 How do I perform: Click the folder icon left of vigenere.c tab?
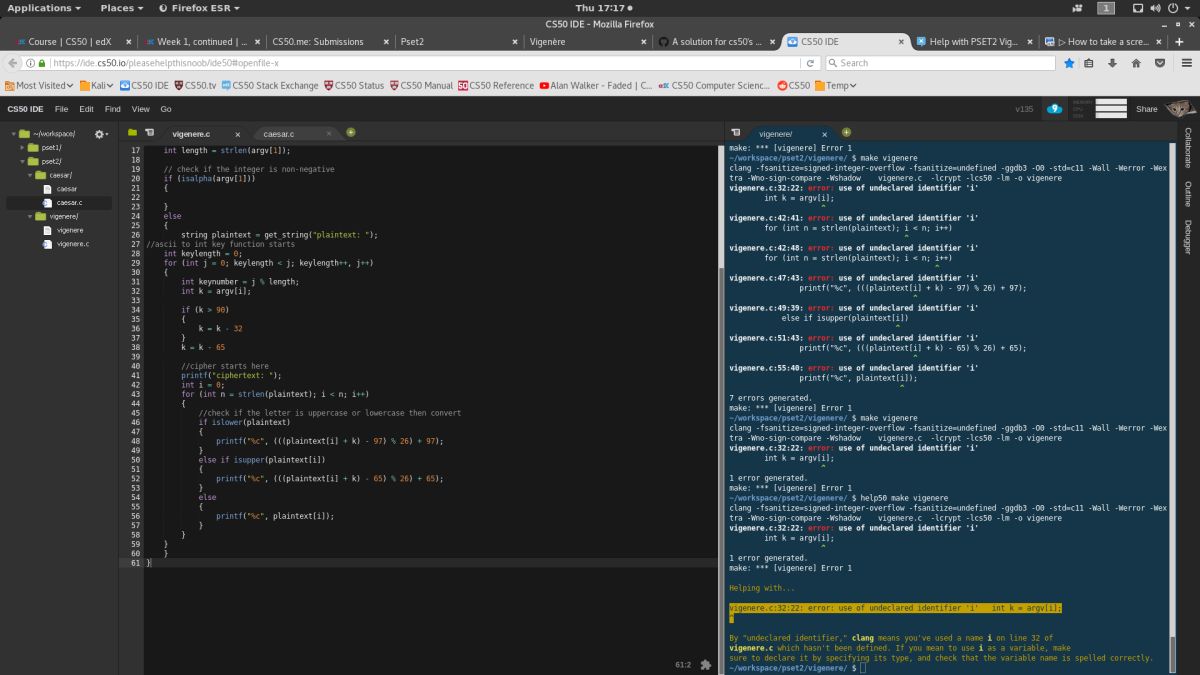[132, 133]
